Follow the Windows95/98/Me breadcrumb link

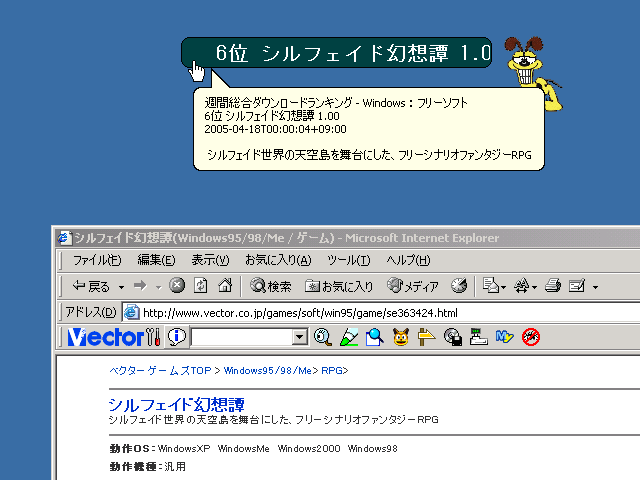pos(267,371)
